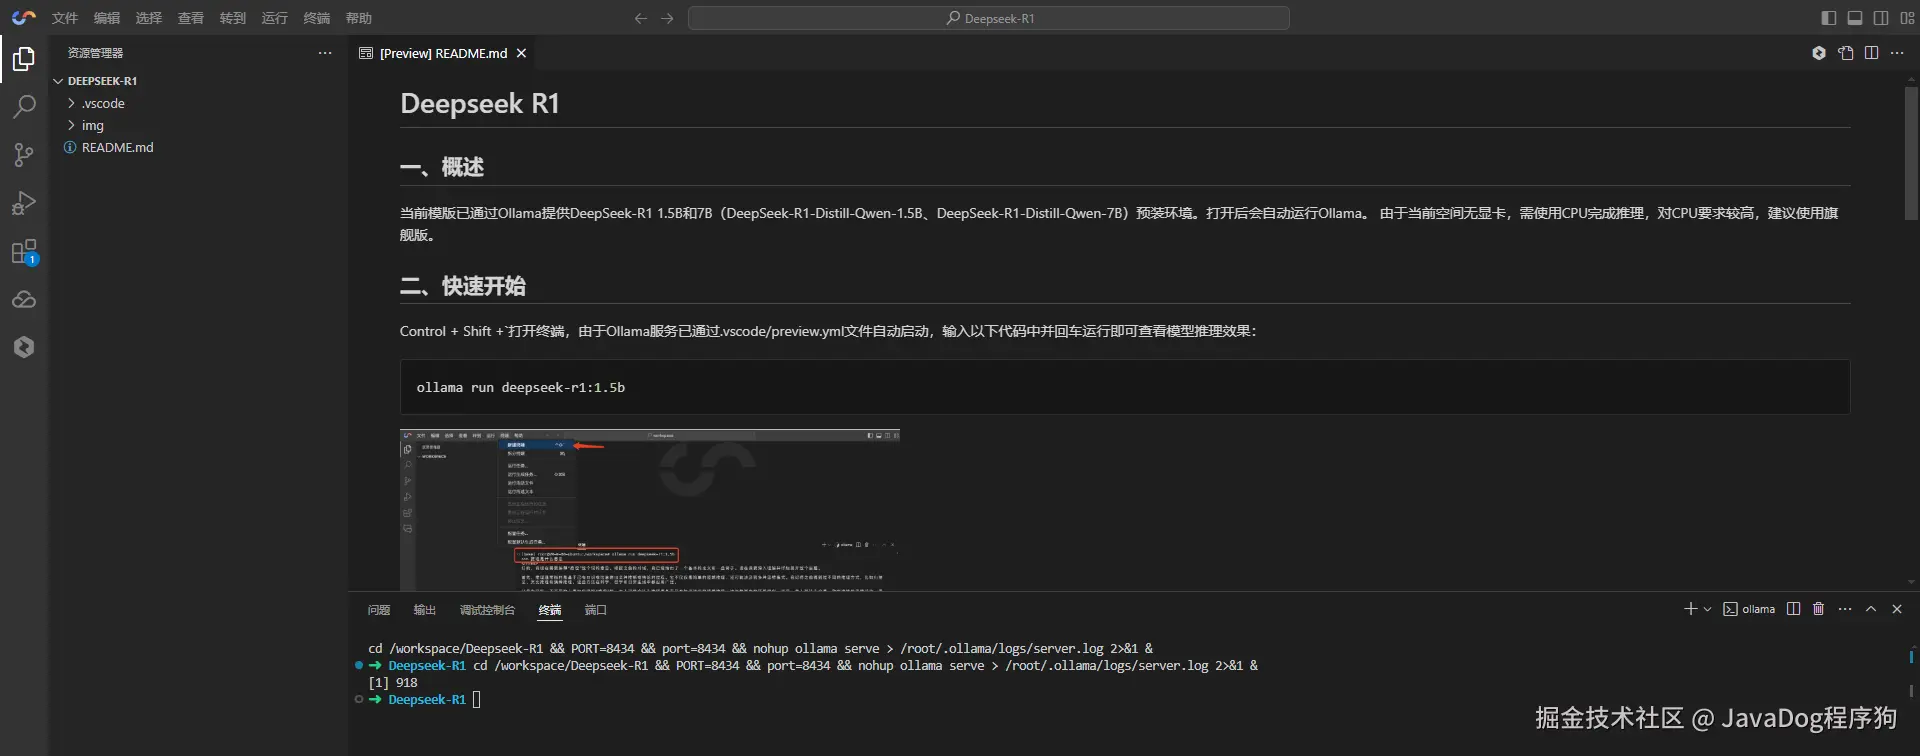This screenshot has height=756, width=1920.
Task: Switch to the 调试控制台 panel tab
Action: coord(487,610)
